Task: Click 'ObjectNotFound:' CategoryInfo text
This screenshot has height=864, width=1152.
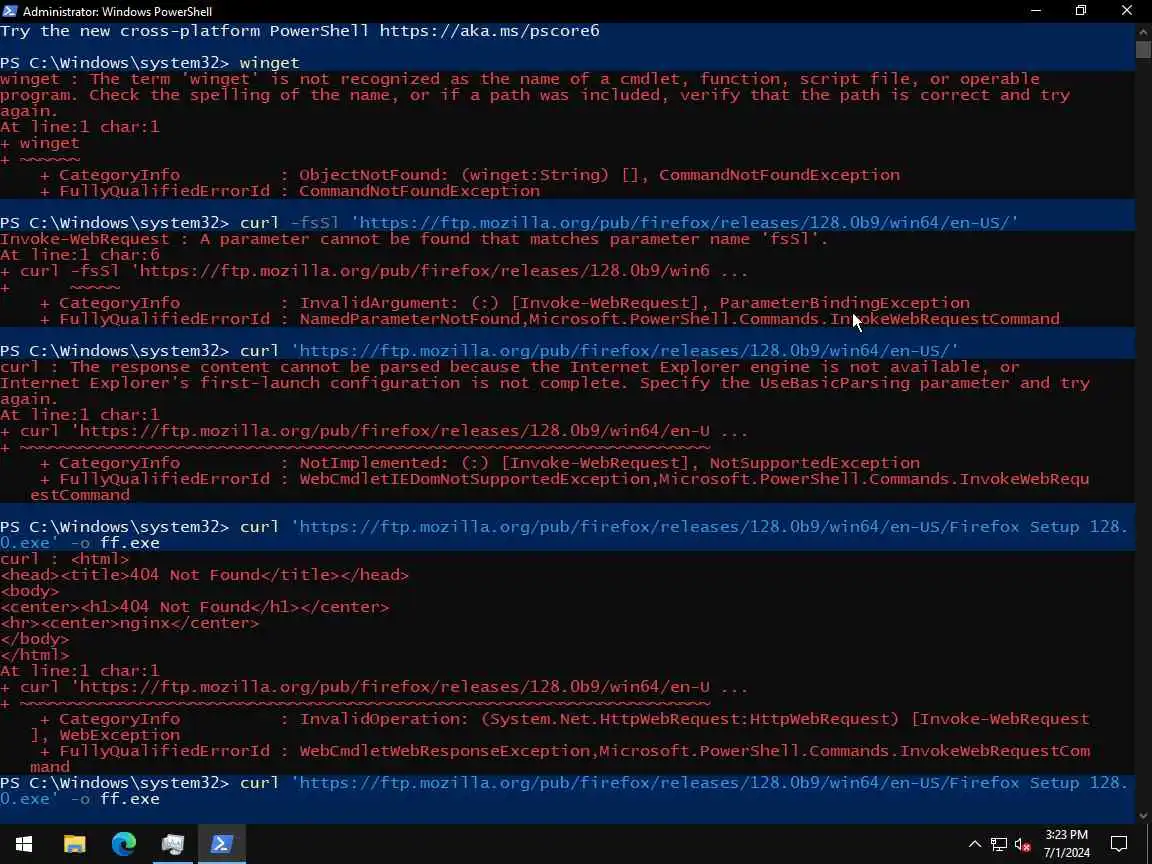Action: point(373,175)
